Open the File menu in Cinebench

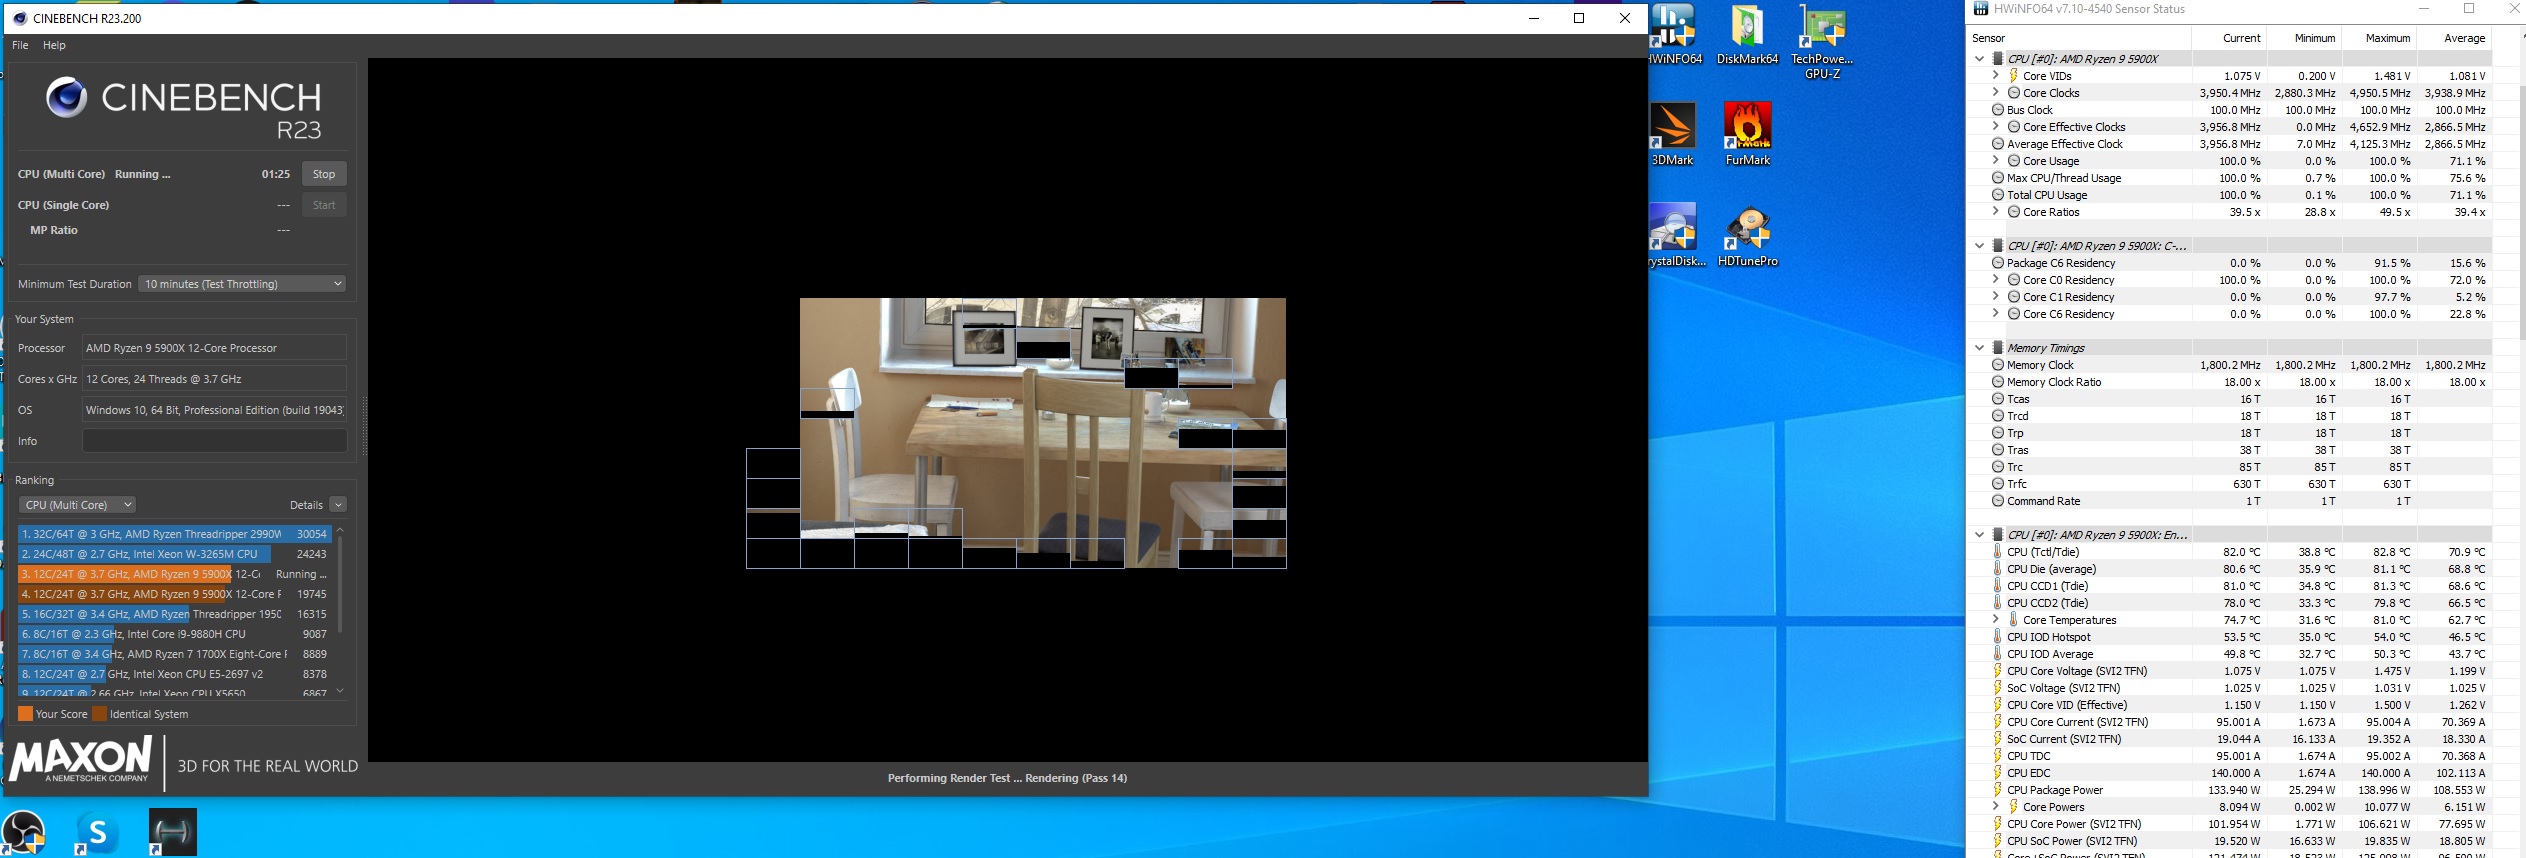pyautogui.click(x=20, y=45)
